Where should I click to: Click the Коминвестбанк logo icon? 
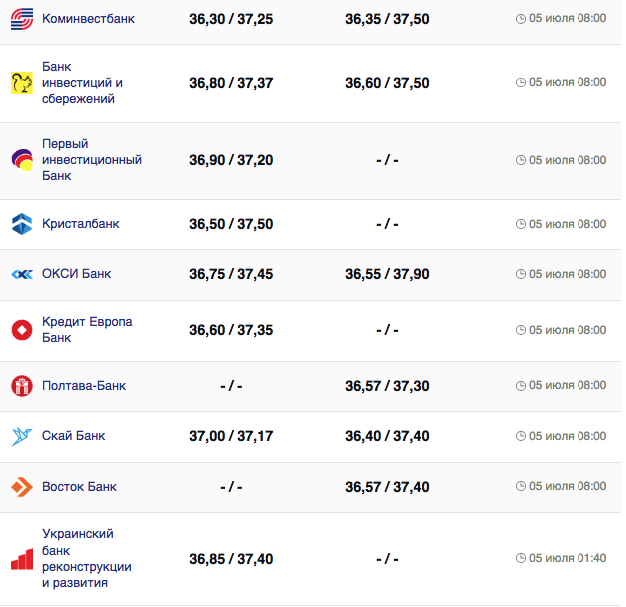[22, 19]
